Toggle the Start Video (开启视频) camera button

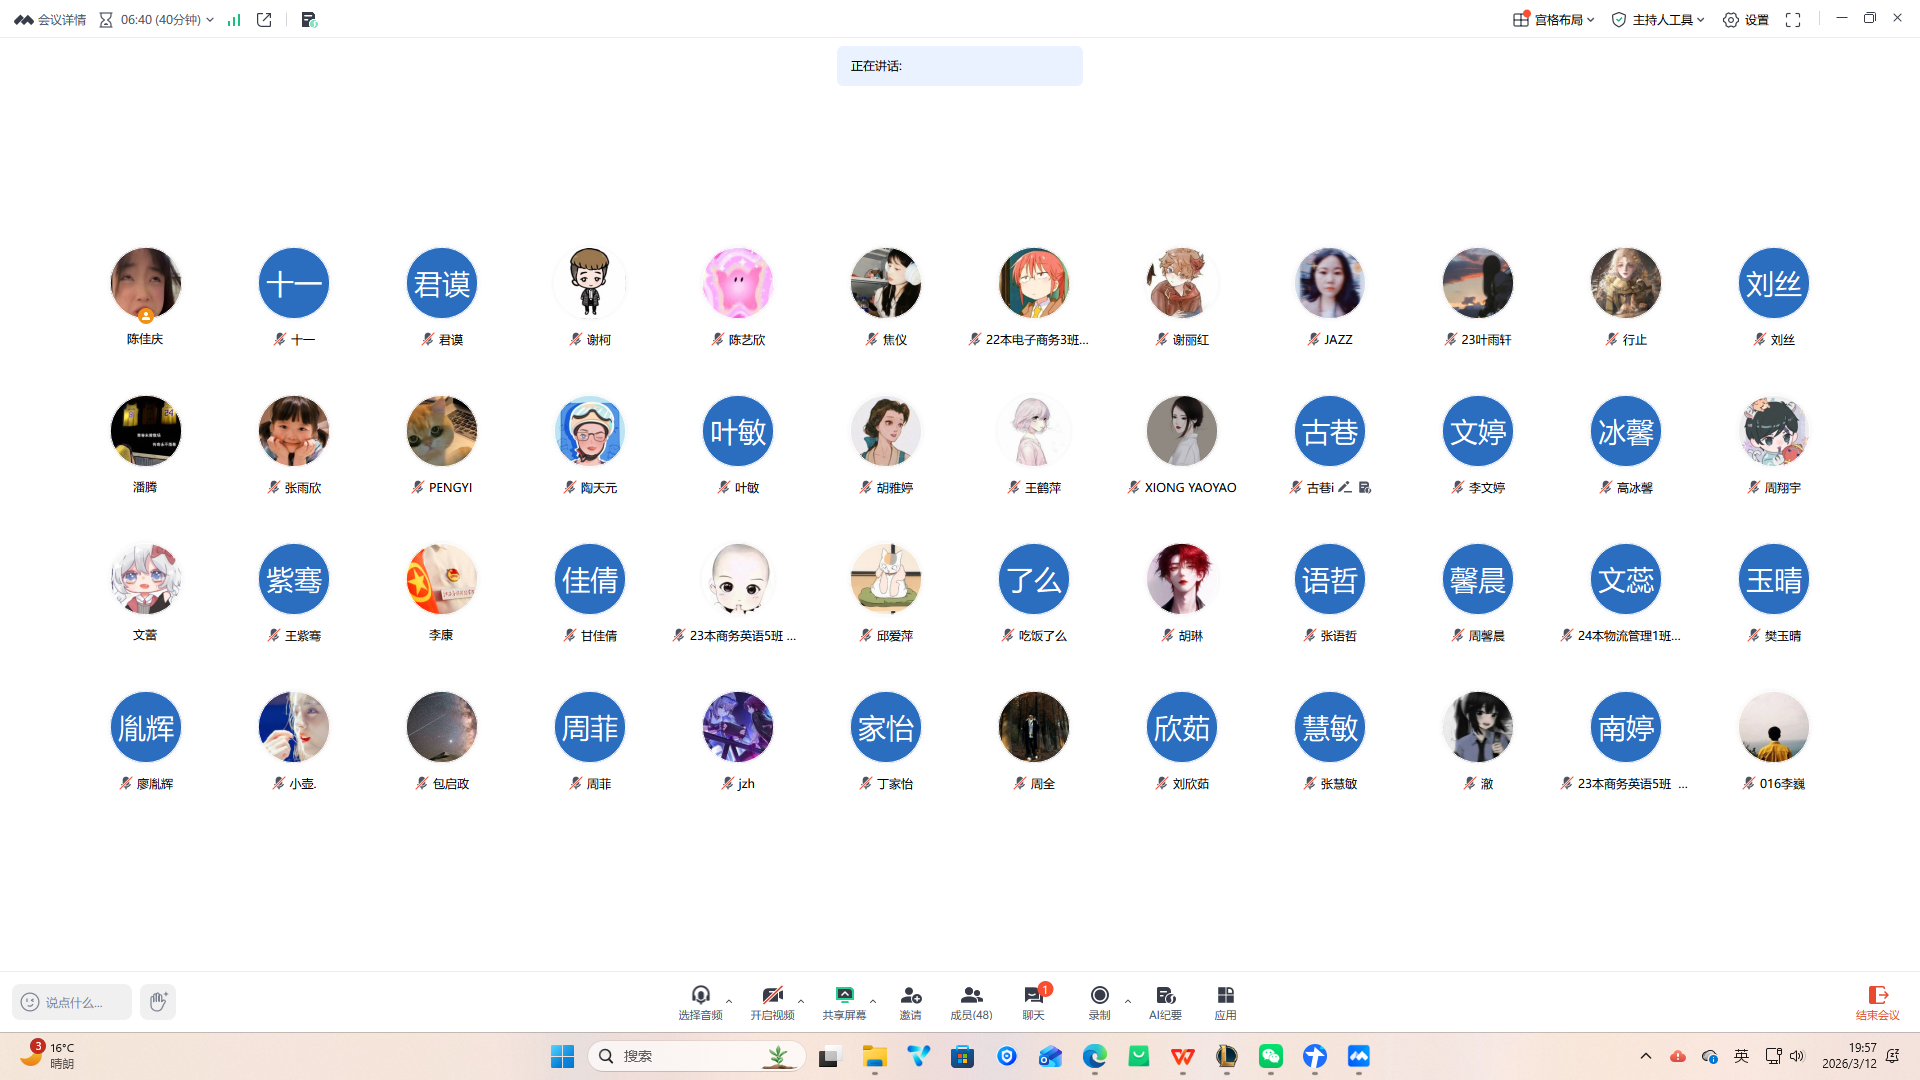(772, 1001)
